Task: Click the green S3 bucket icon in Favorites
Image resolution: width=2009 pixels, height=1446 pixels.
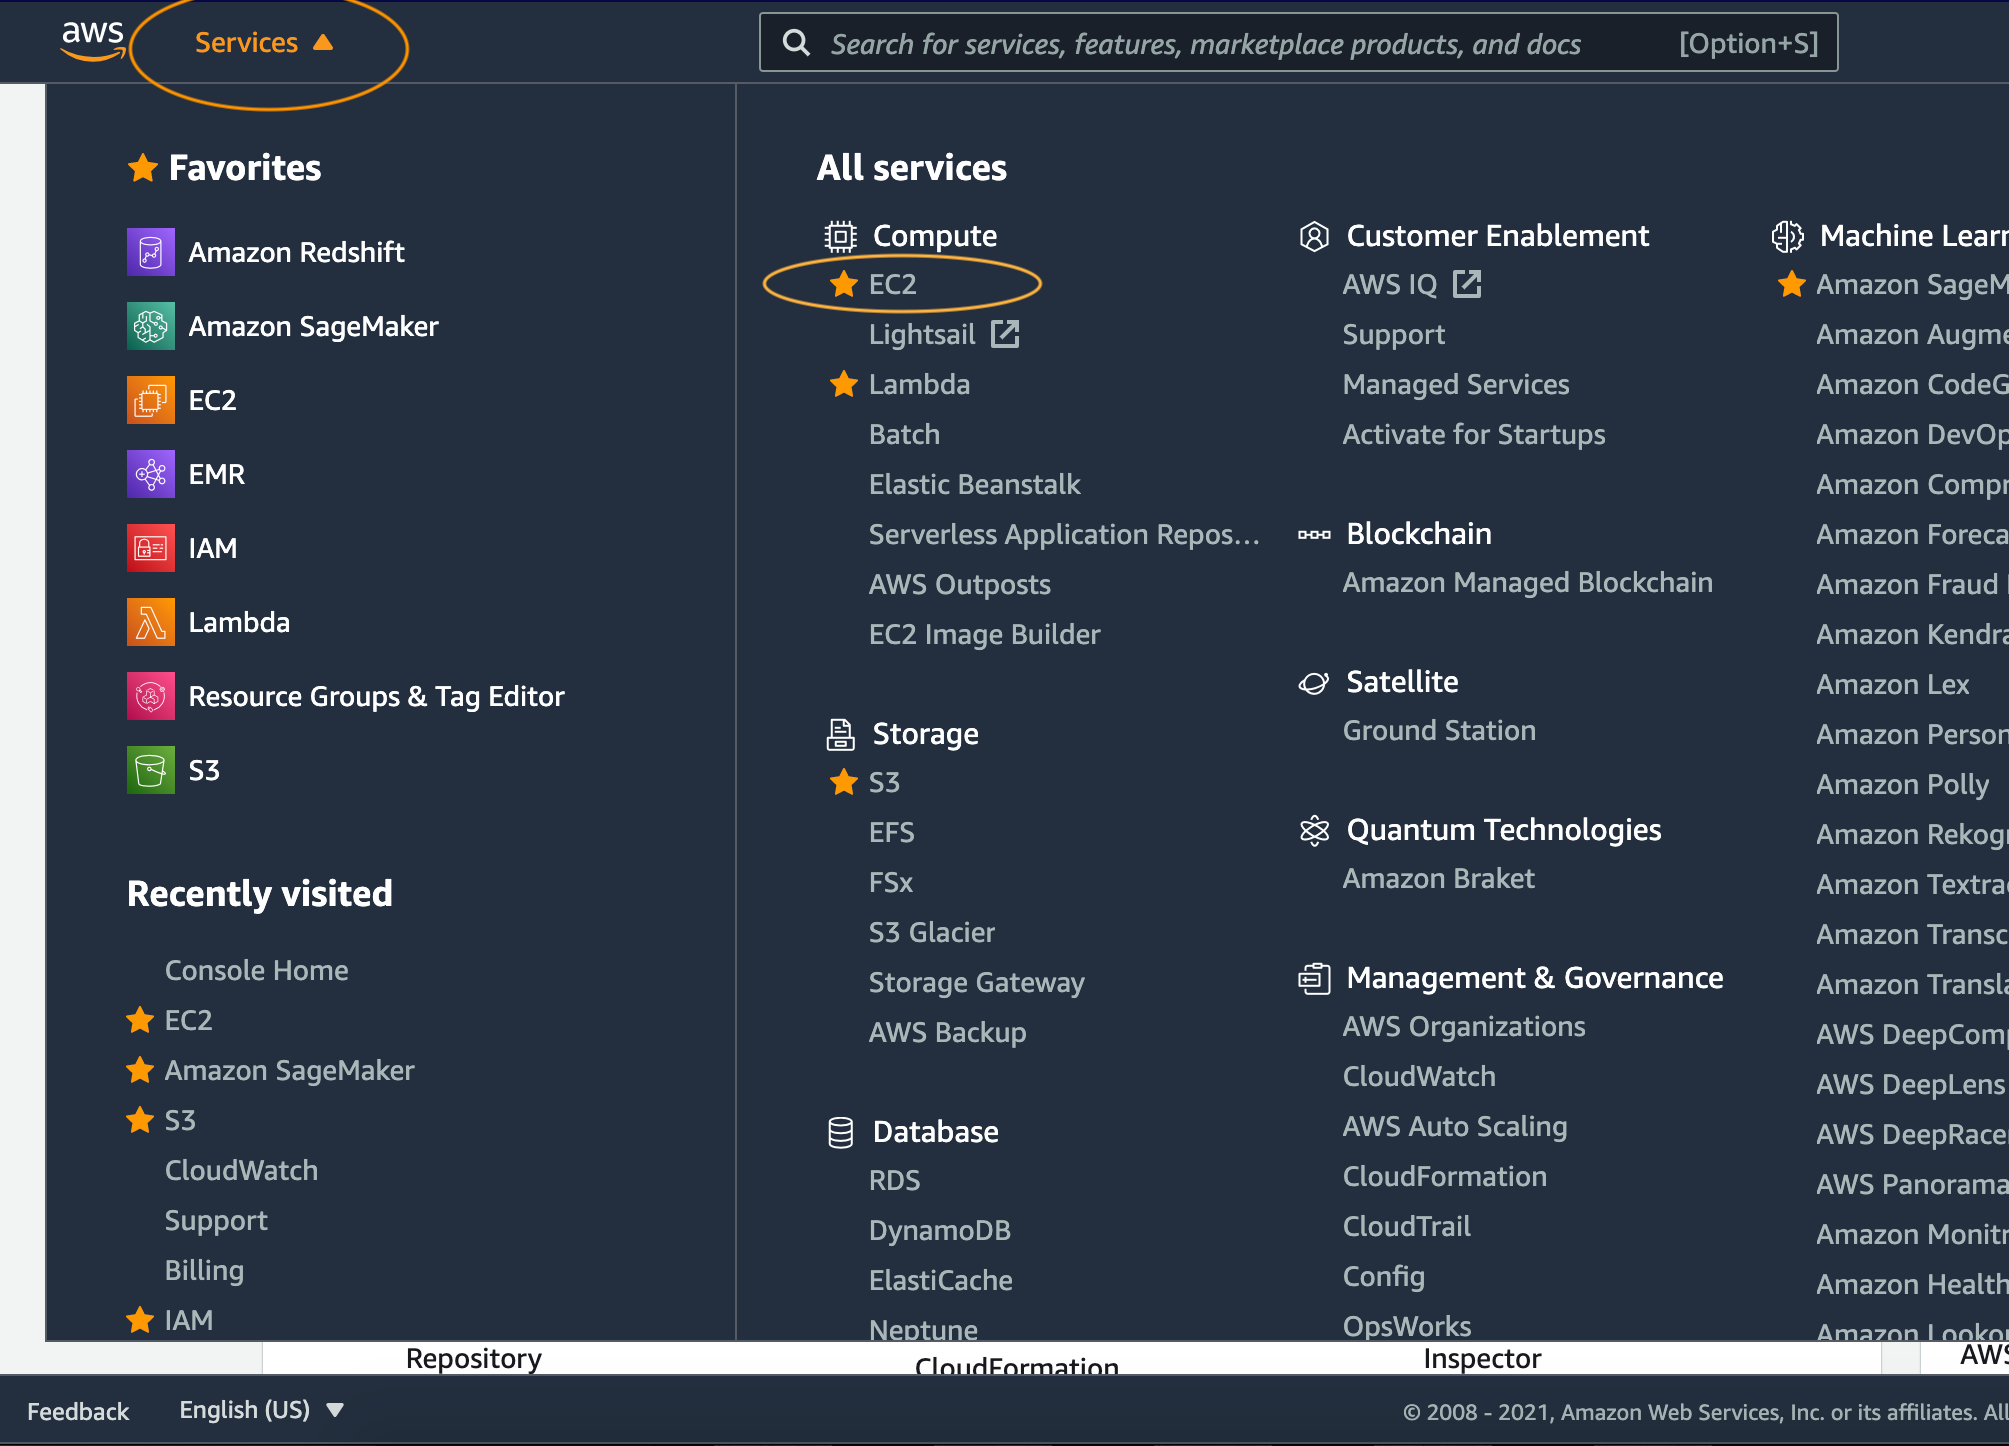Action: pyautogui.click(x=151, y=770)
